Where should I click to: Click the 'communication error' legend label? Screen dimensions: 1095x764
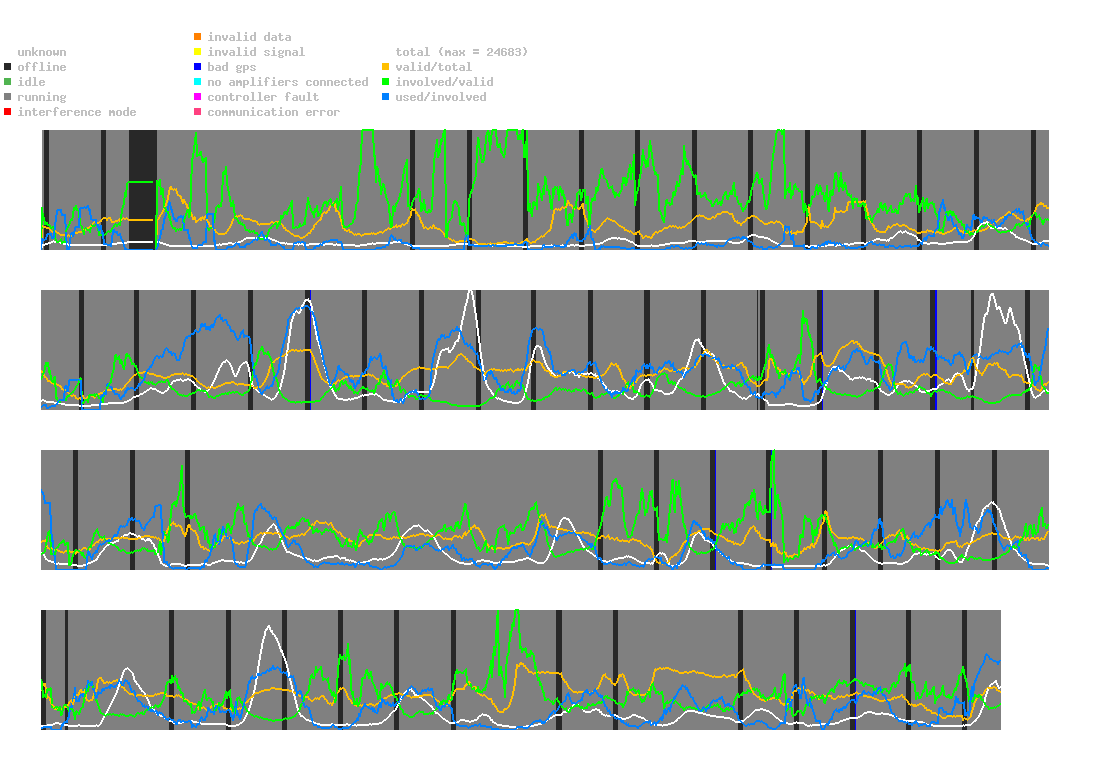pyautogui.click(x=274, y=112)
